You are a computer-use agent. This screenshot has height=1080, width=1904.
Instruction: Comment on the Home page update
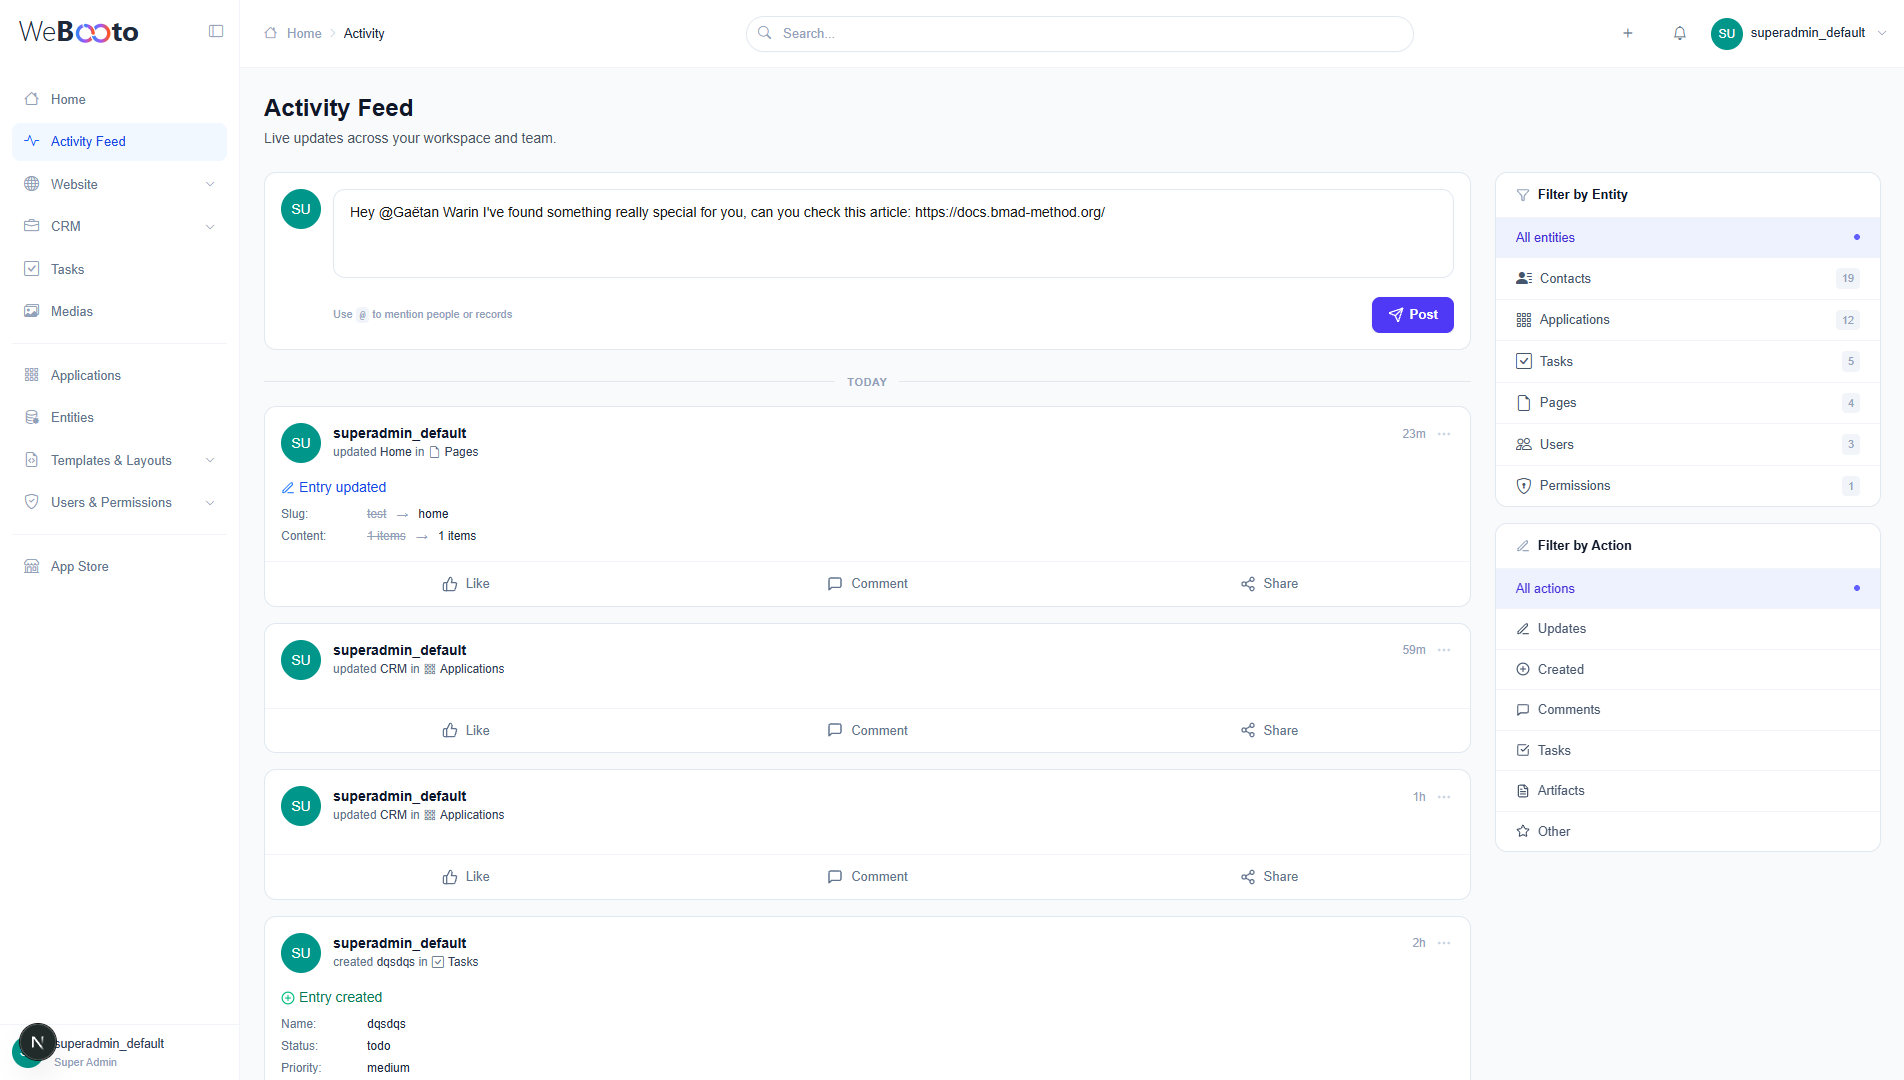(867, 583)
